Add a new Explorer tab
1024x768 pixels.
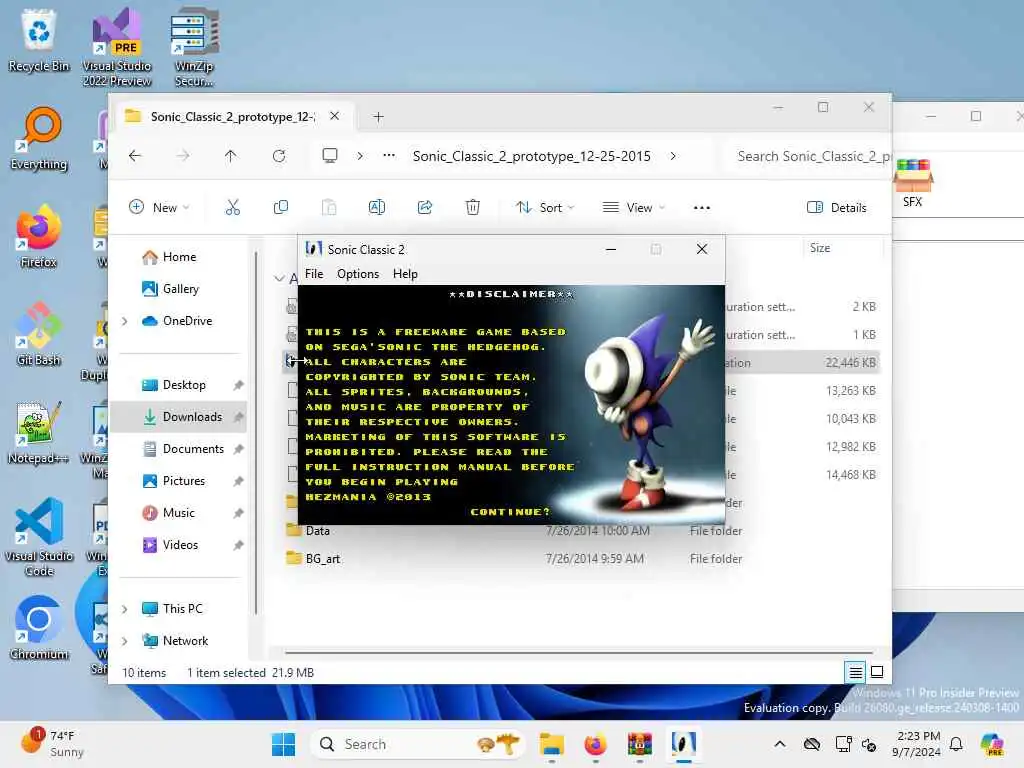378,117
